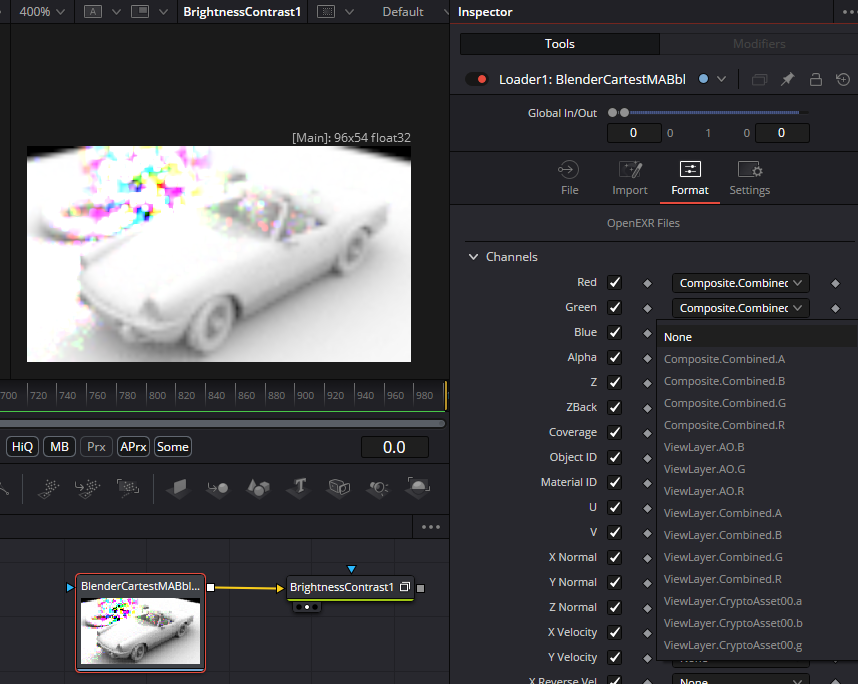Add a 3D Image Plane tool

click(x=178, y=487)
